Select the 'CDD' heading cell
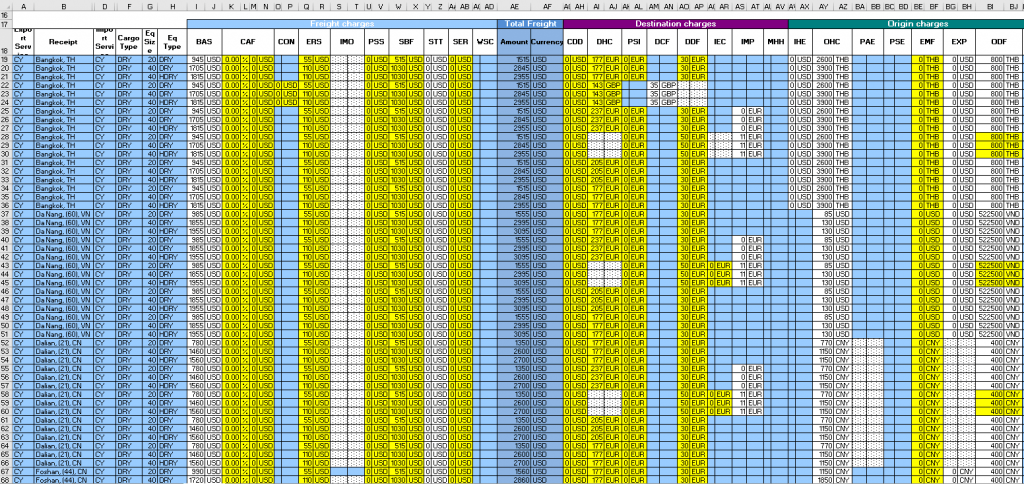Viewport: 1024px width, 484px height. coord(575,42)
